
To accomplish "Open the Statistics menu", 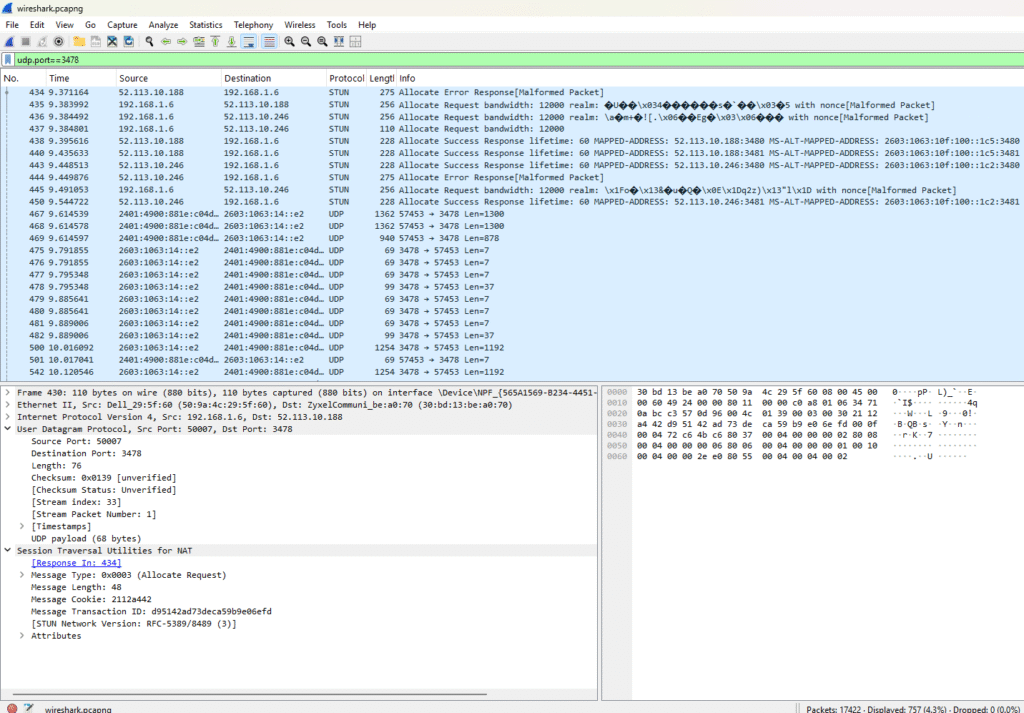I will tap(206, 24).
